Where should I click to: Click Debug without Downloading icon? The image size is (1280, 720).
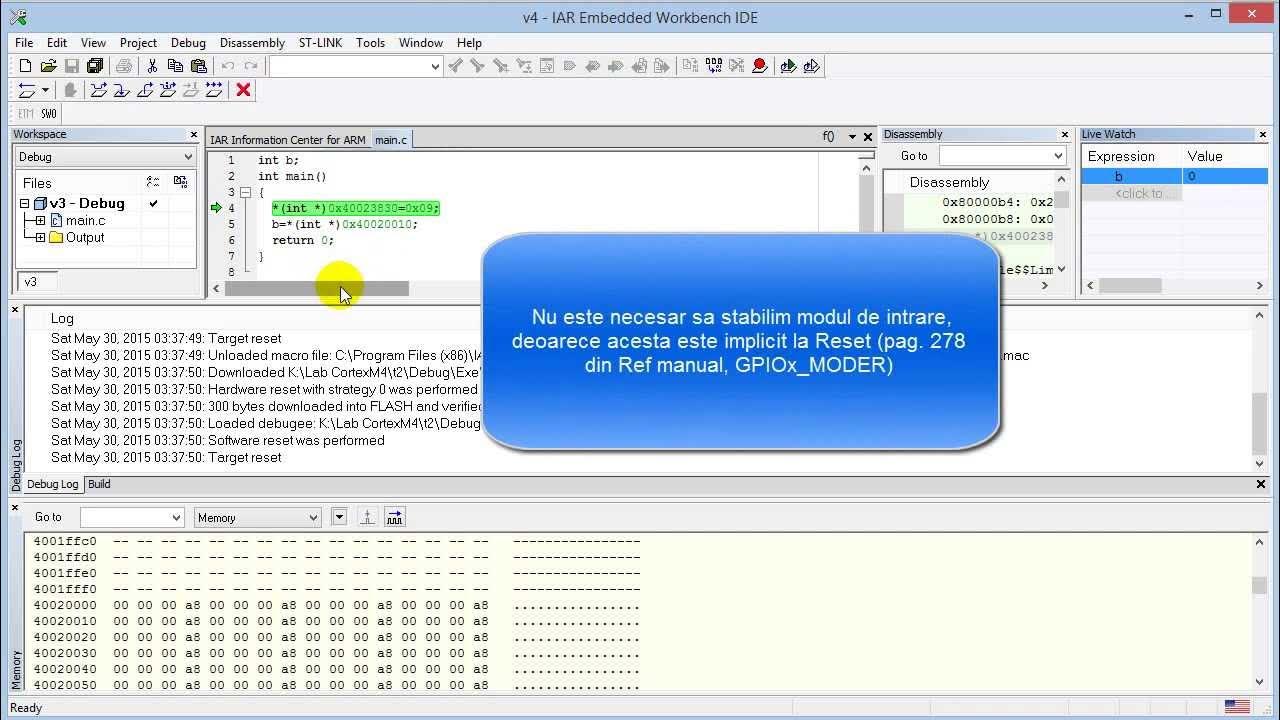[x=811, y=66]
